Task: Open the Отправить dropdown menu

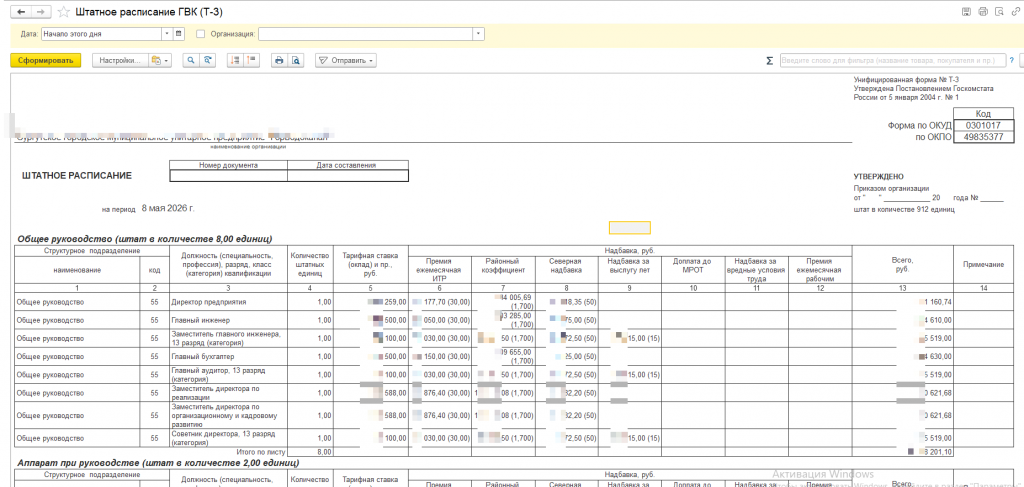Action: click(346, 60)
